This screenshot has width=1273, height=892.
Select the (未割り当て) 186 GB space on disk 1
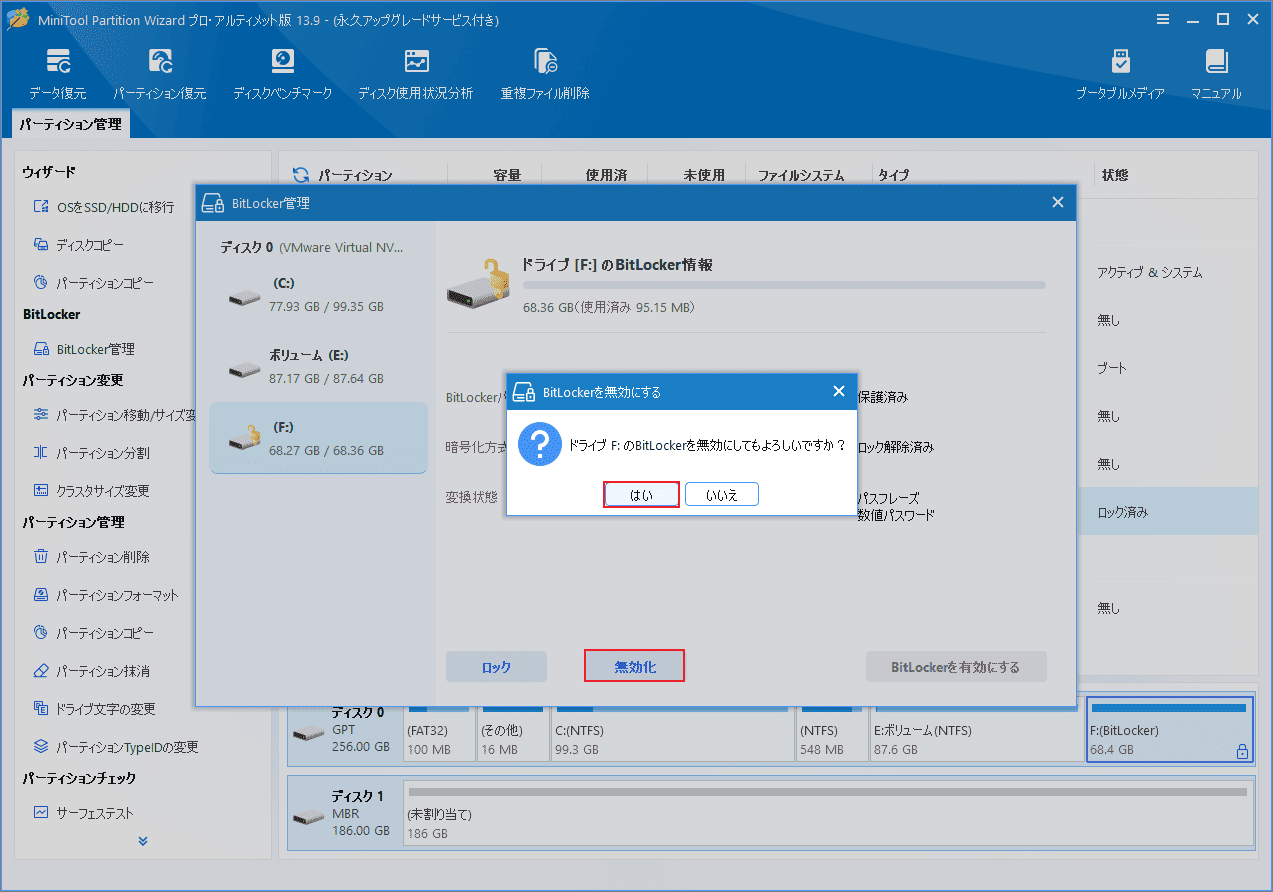pyautogui.click(x=827, y=812)
